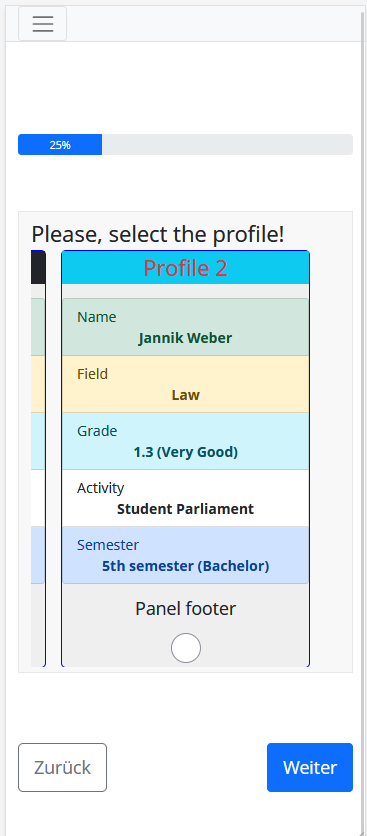Click the Zurück button
367x836 pixels.
point(62,767)
